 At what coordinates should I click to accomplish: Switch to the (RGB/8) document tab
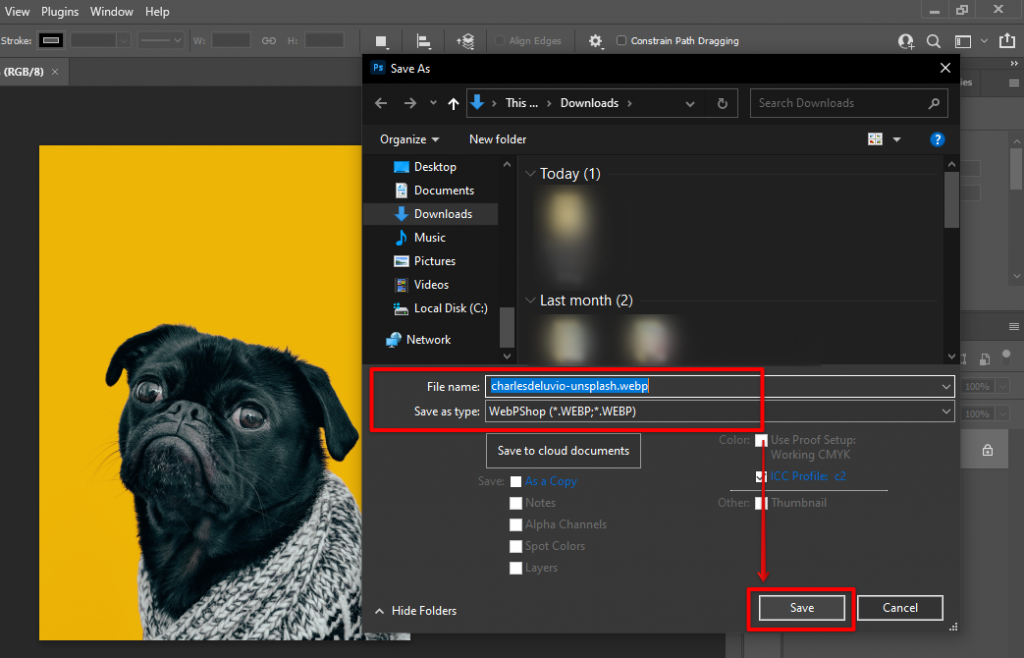tap(26, 72)
